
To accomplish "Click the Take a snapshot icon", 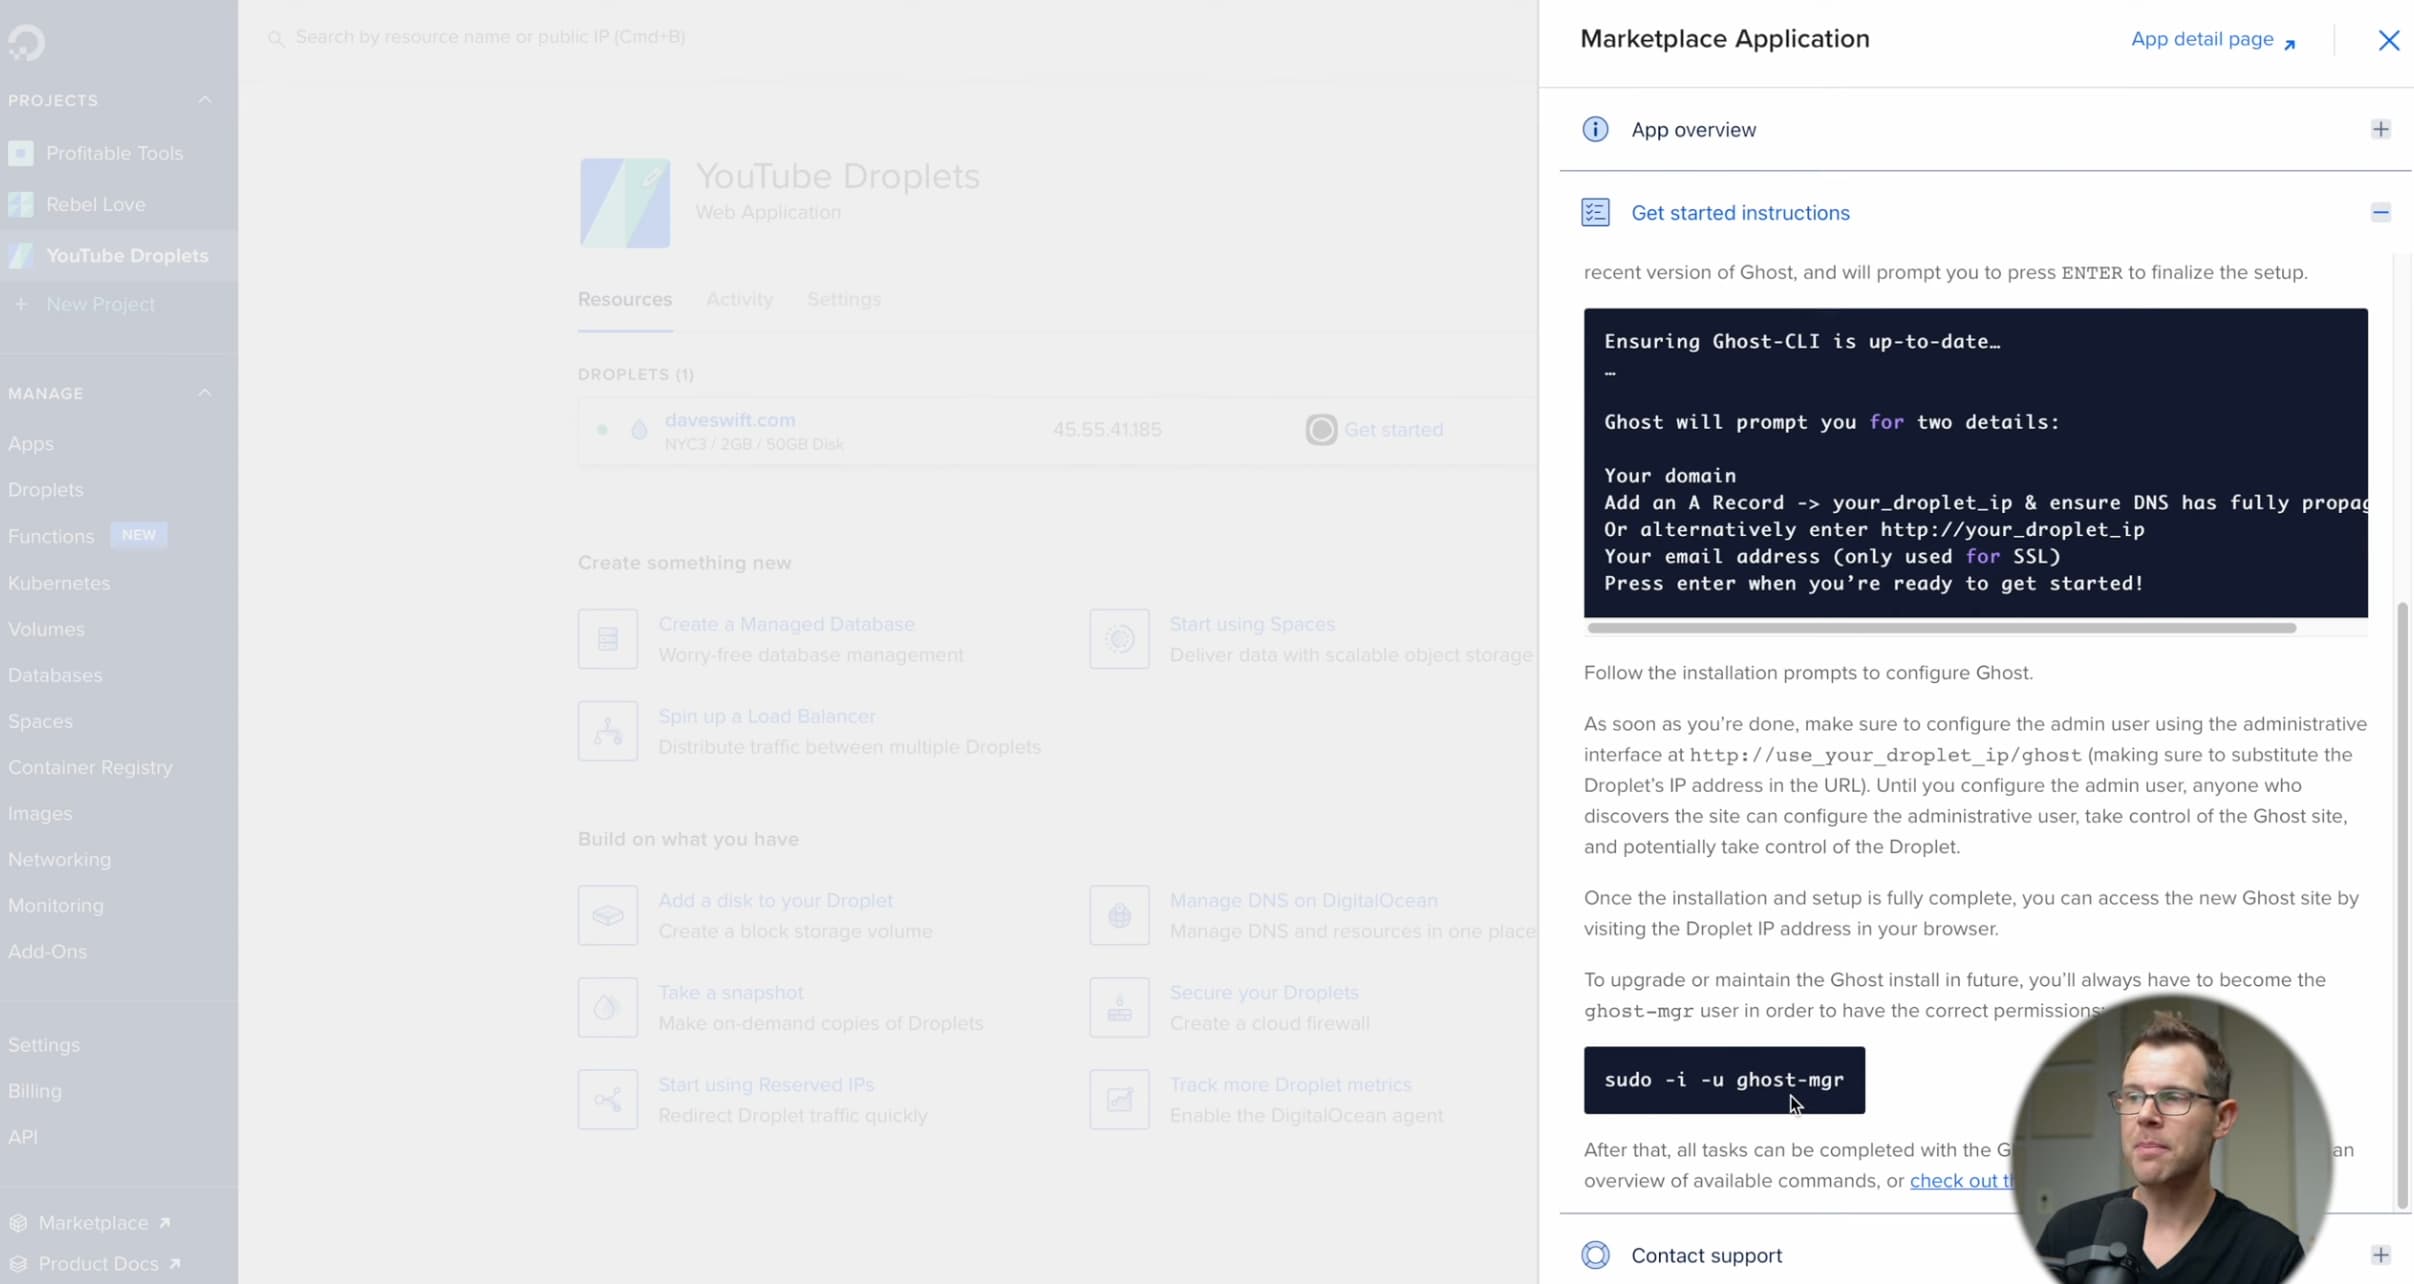I will [607, 1007].
